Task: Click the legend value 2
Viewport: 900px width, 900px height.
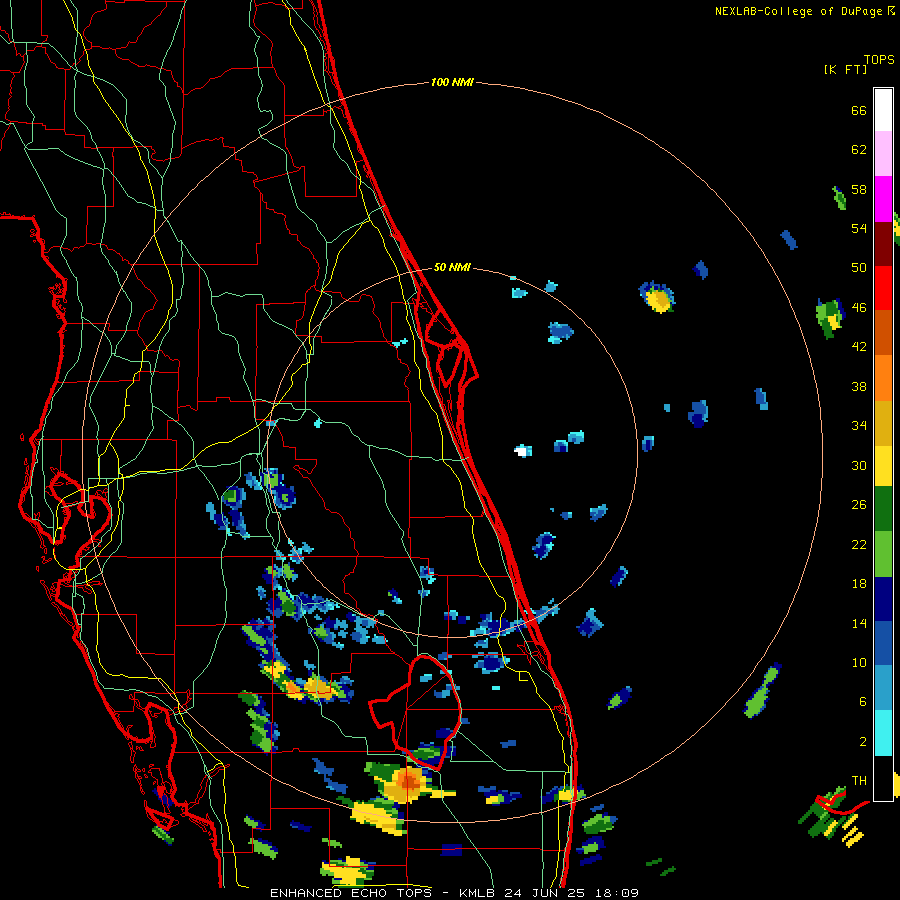Action: pos(862,742)
